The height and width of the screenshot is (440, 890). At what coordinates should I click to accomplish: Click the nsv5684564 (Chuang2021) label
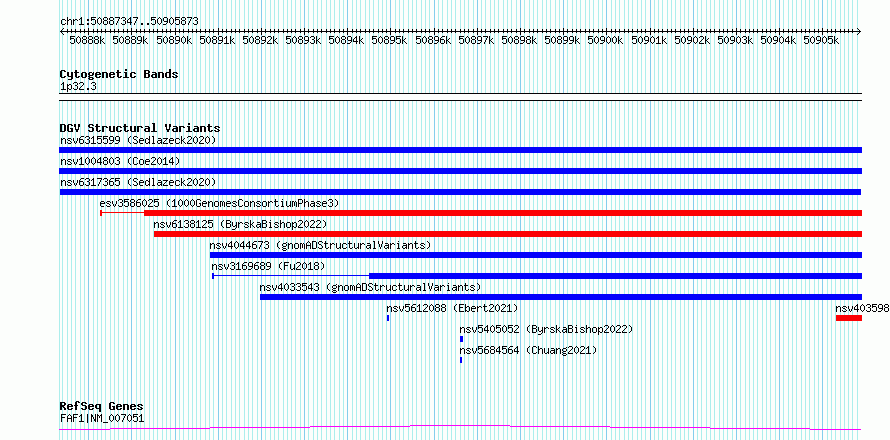[528, 350]
